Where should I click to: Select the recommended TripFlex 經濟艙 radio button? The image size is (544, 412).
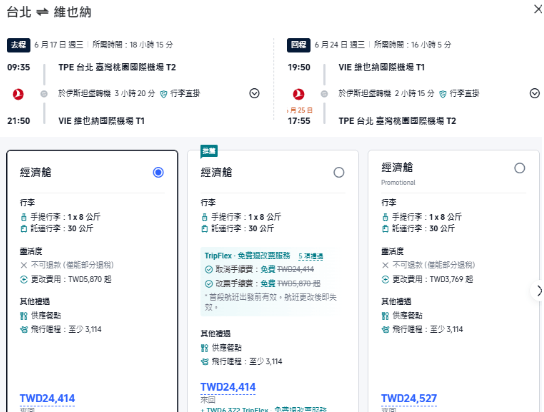[x=339, y=172]
